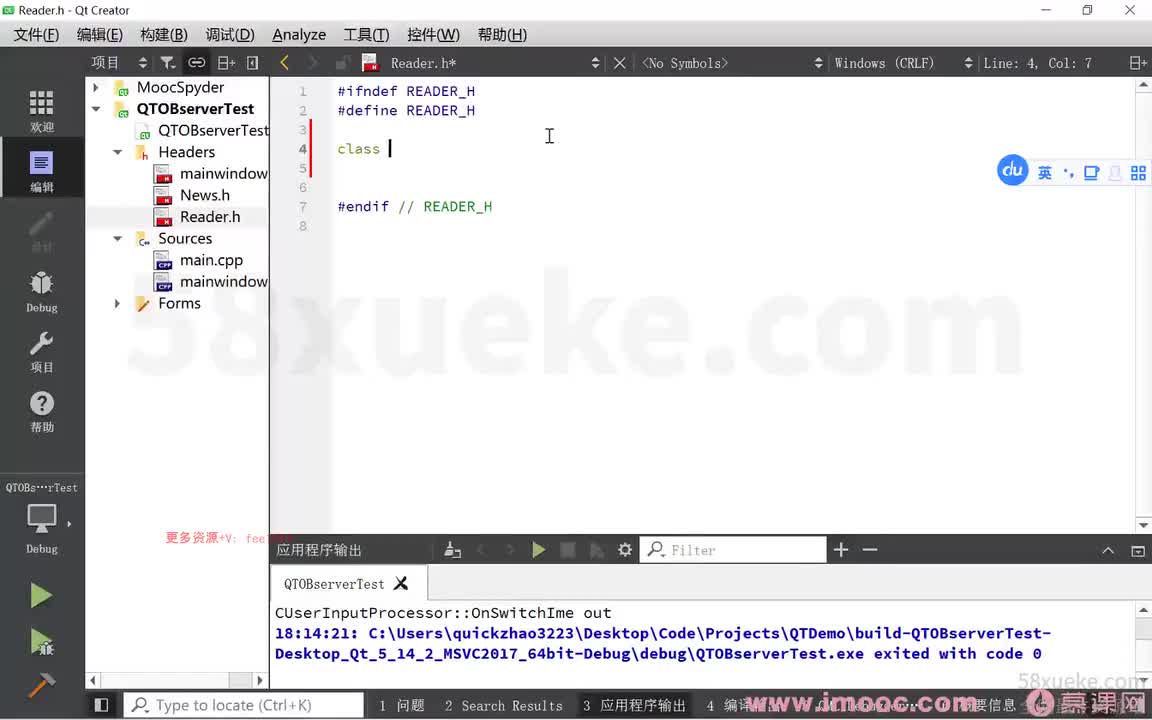Open the QTOBserverTest kit selector monitor

pyautogui.click(x=42, y=526)
